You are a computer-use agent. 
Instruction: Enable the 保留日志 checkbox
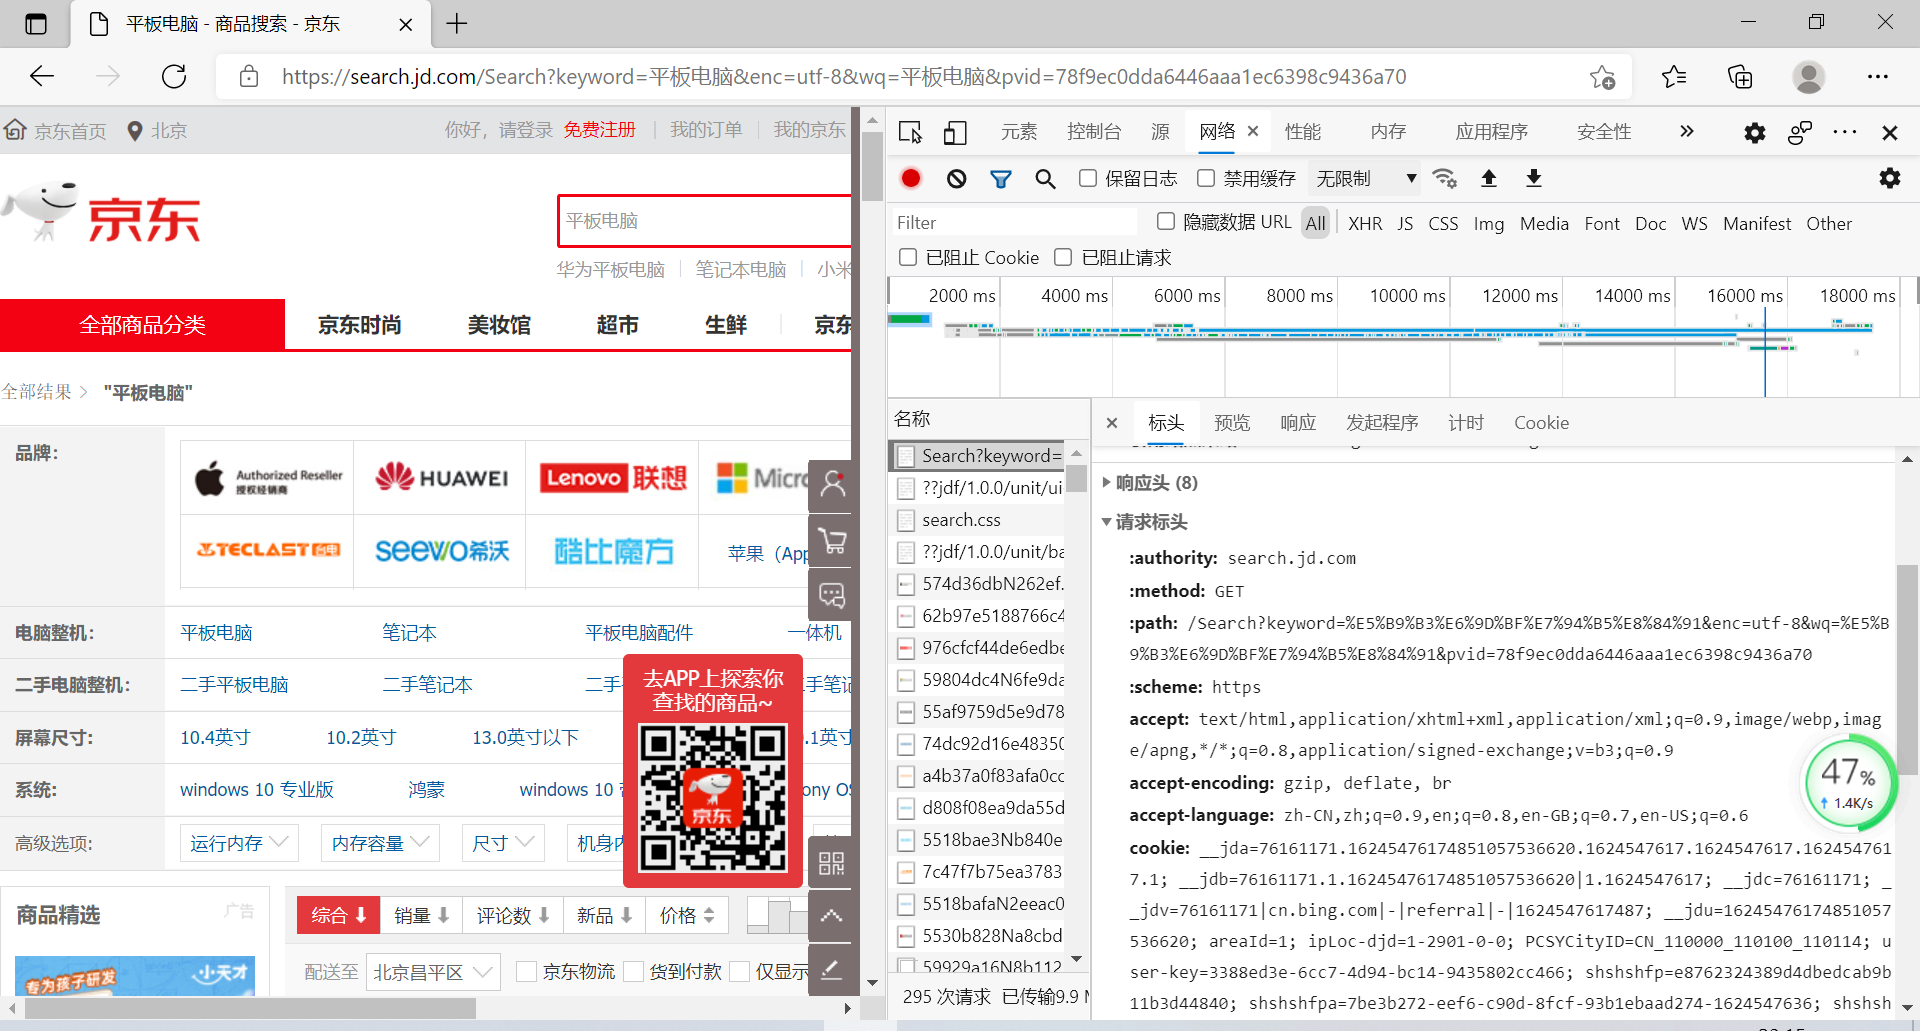[1088, 178]
